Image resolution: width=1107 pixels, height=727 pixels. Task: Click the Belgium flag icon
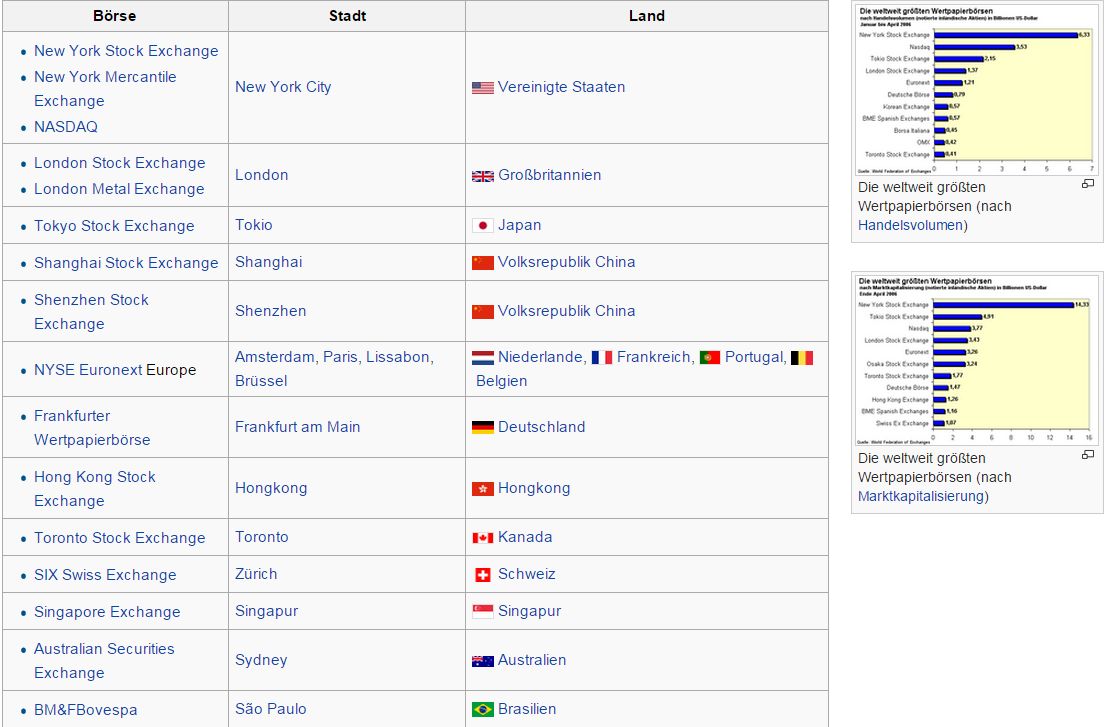coord(802,358)
